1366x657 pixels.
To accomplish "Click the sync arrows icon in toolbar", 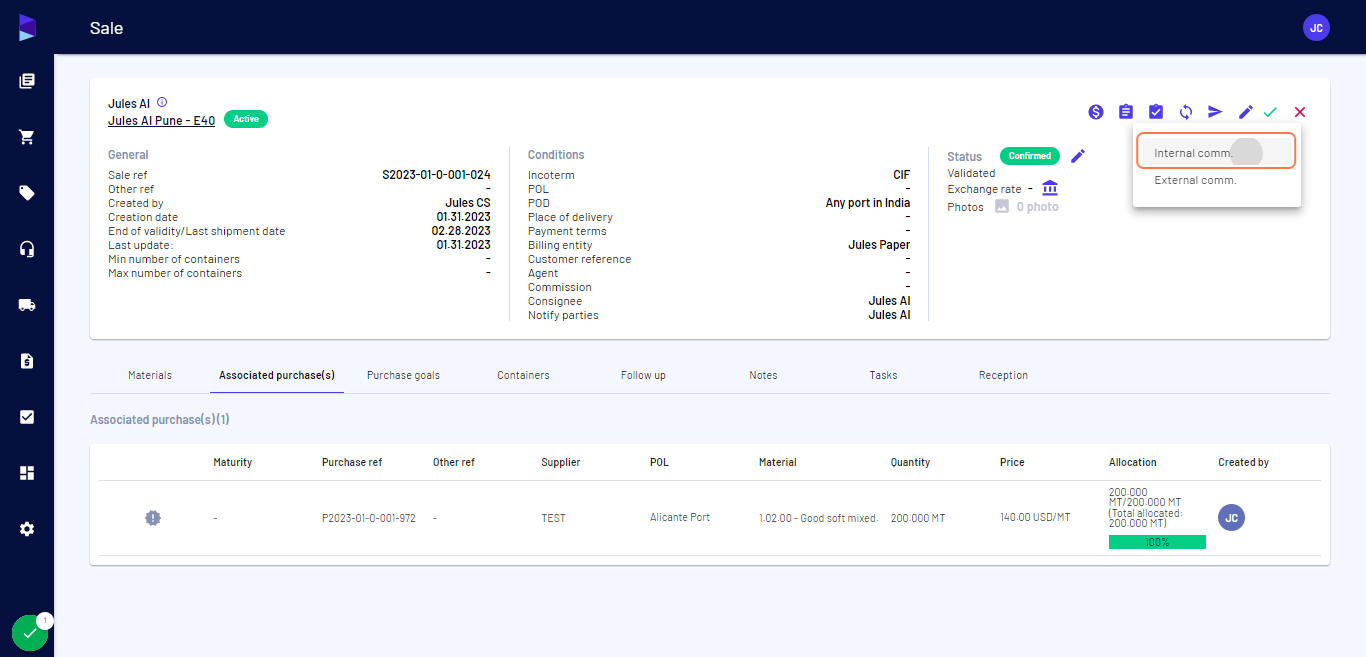I will click(x=1186, y=112).
